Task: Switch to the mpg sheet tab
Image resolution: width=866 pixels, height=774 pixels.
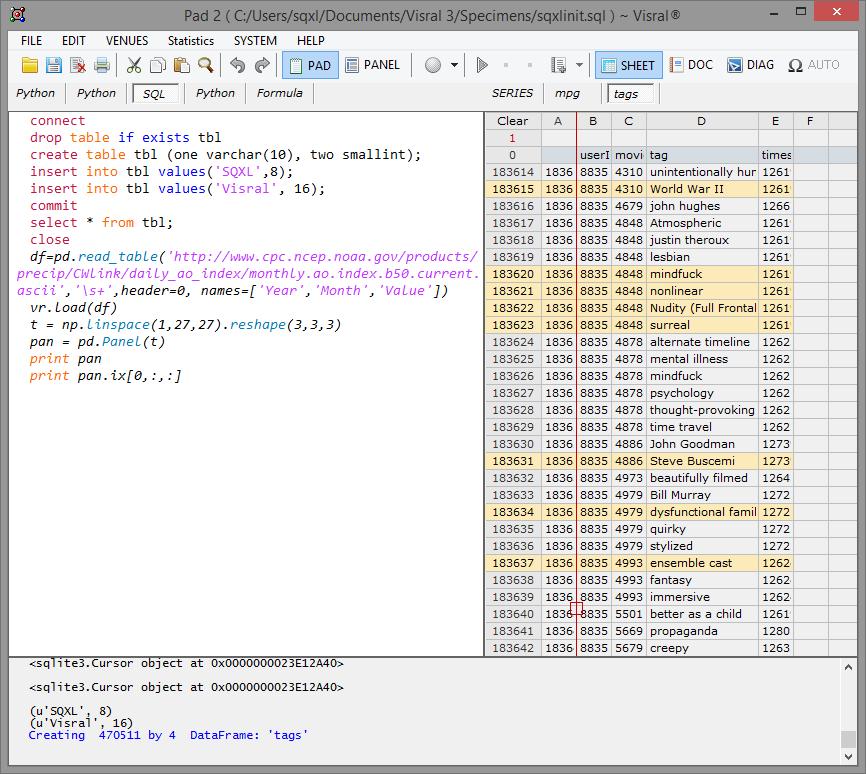Action: point(567,93)
